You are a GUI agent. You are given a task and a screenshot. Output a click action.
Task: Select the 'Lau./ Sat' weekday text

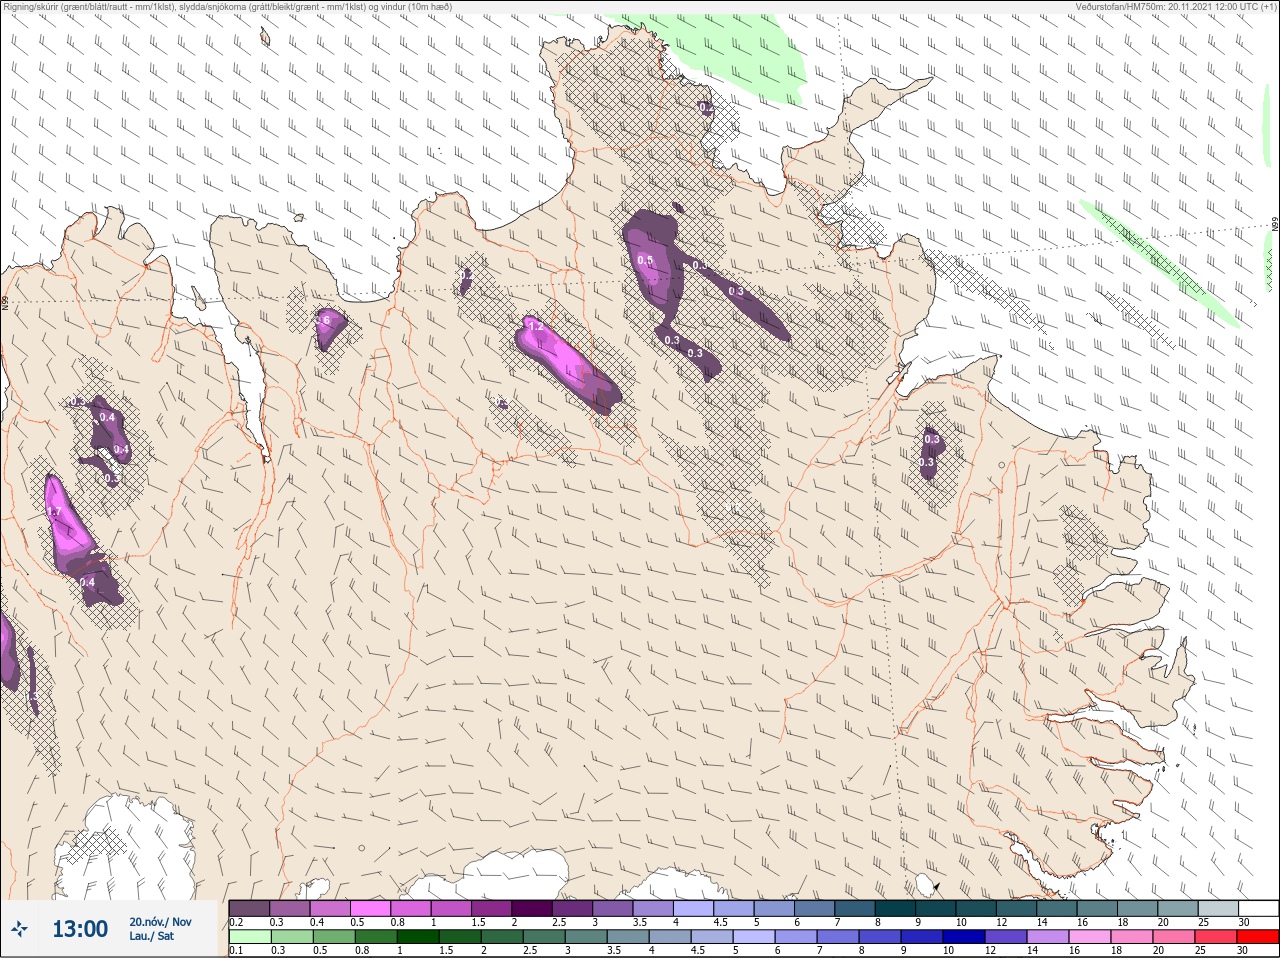[151, 936]
